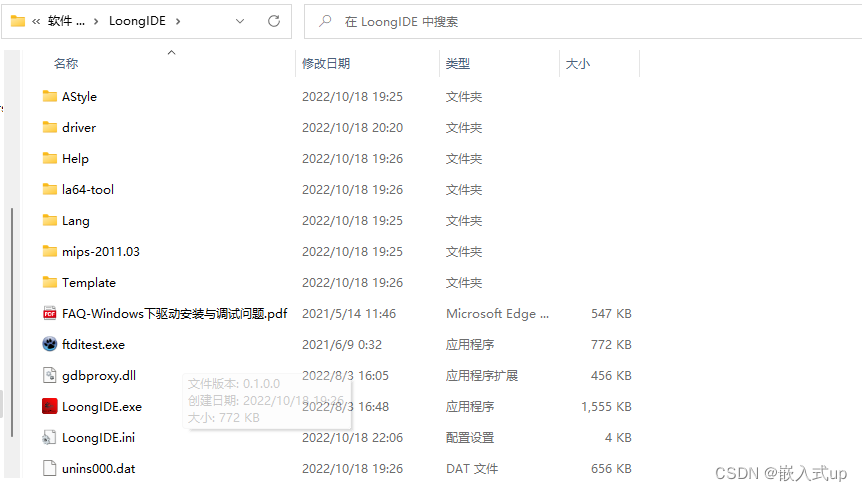Viewport: 862px width, 491px height.
Task: Open the address bar history dropdown
Action: 240,21
